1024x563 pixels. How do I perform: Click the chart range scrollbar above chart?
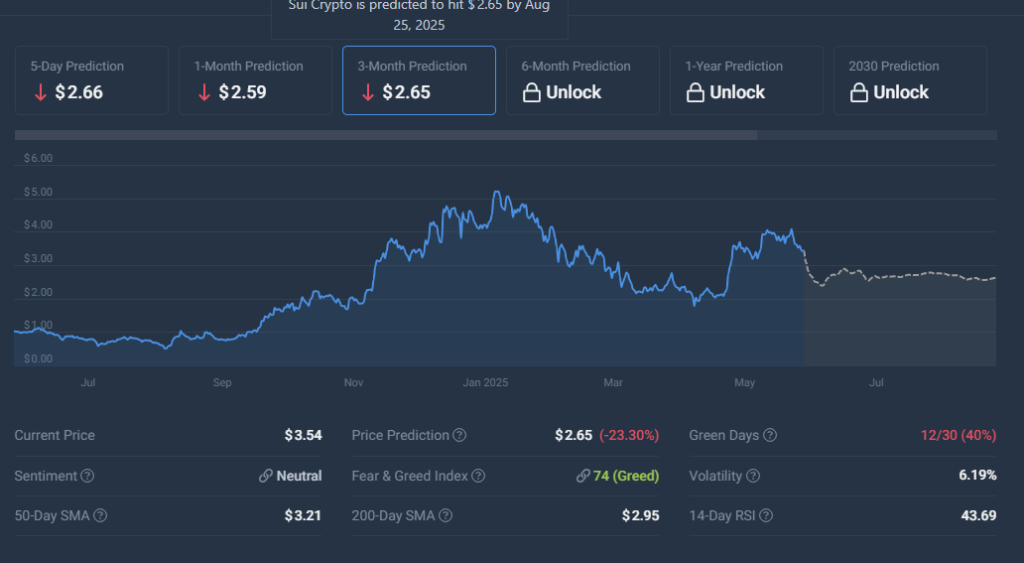click(x=386, y=135)
